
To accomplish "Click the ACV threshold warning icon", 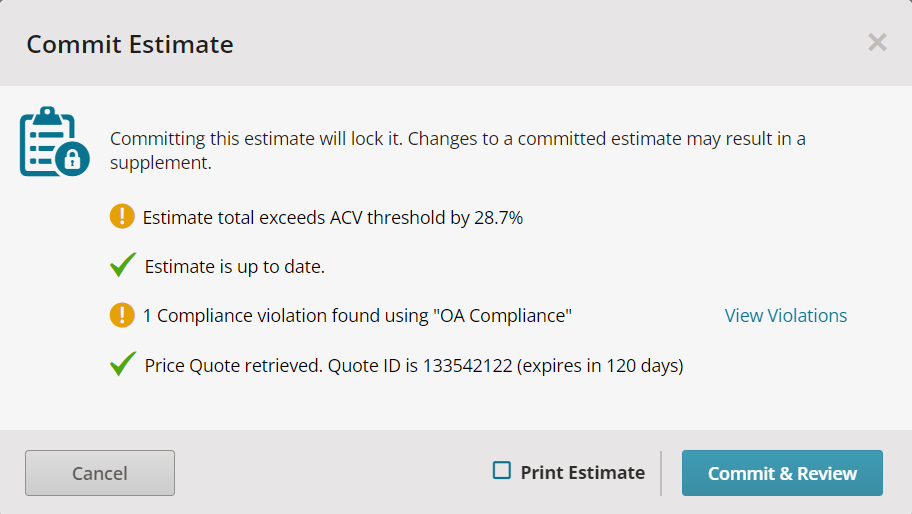I will click(122, 216).
